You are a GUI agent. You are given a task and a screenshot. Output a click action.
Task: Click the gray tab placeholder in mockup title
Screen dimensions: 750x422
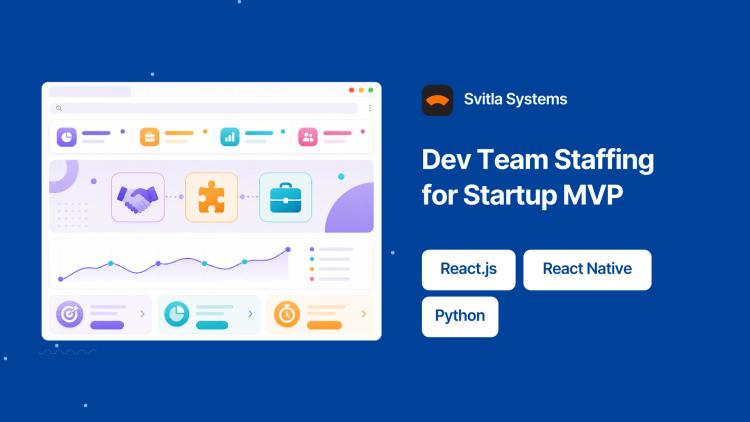coord(90,91)
